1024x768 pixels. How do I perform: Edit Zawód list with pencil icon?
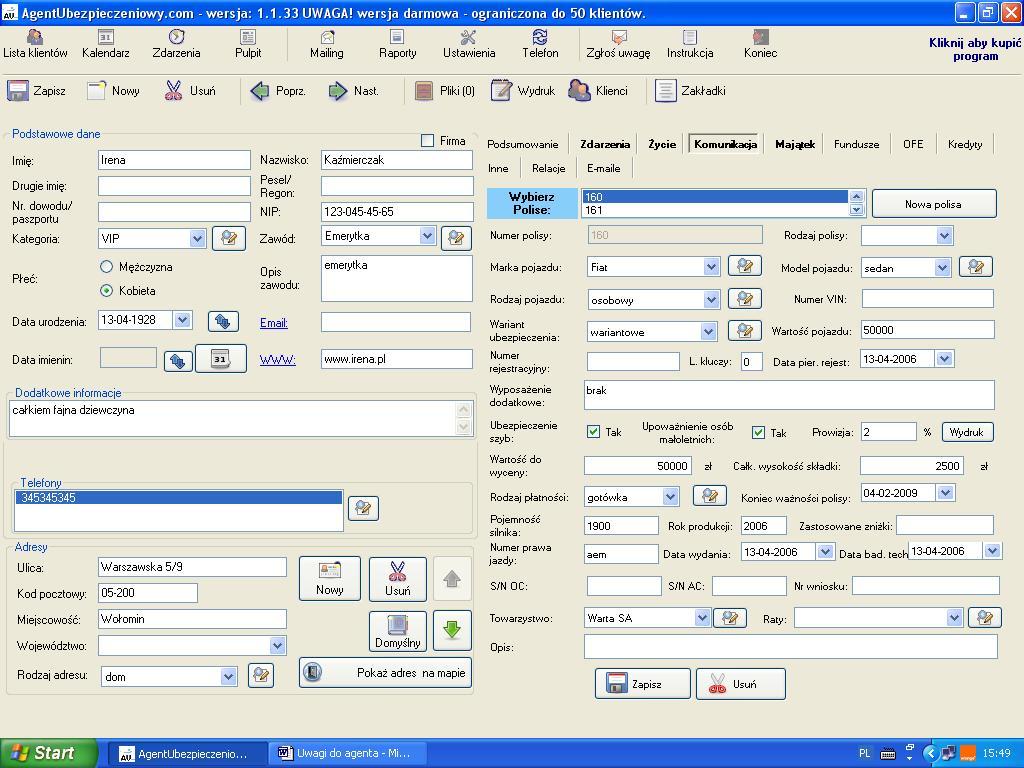pos(456,238)
